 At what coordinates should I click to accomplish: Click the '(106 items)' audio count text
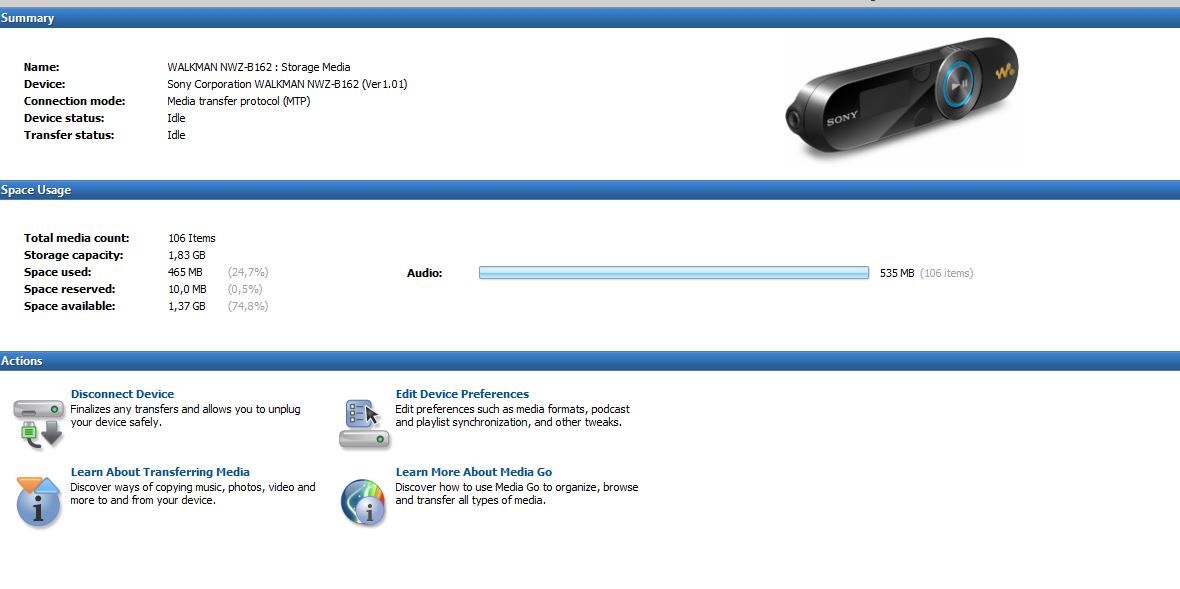pos(947,273)
